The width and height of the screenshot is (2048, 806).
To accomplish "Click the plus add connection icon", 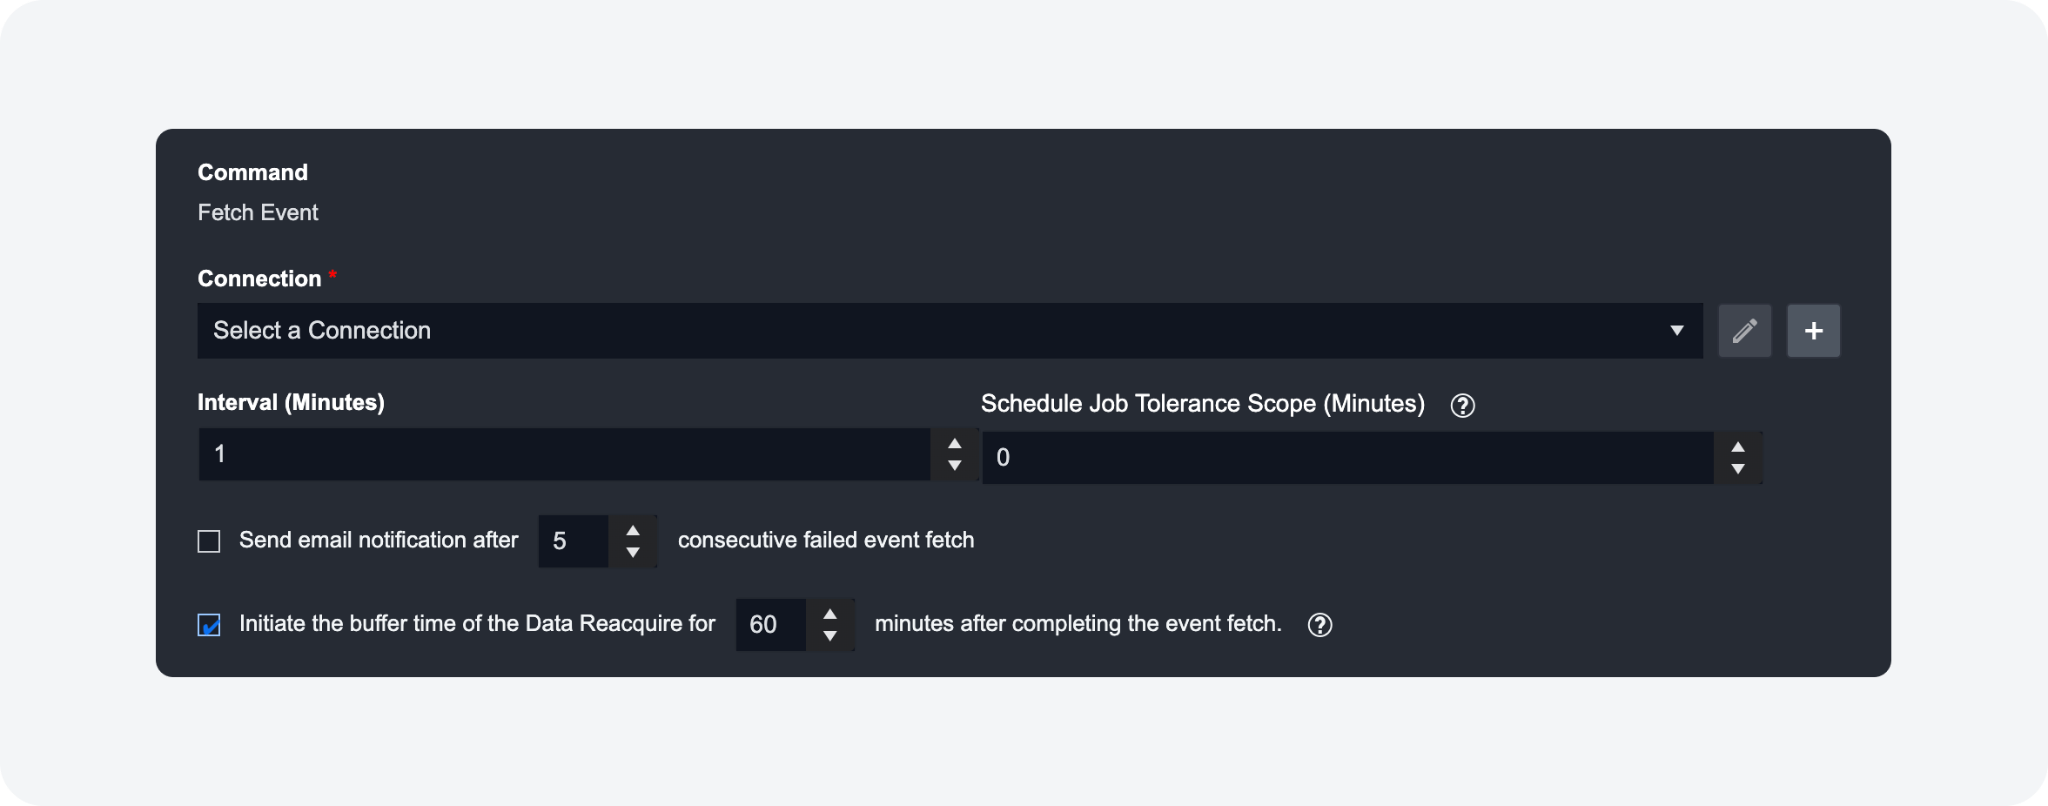I will (1813, 331).
